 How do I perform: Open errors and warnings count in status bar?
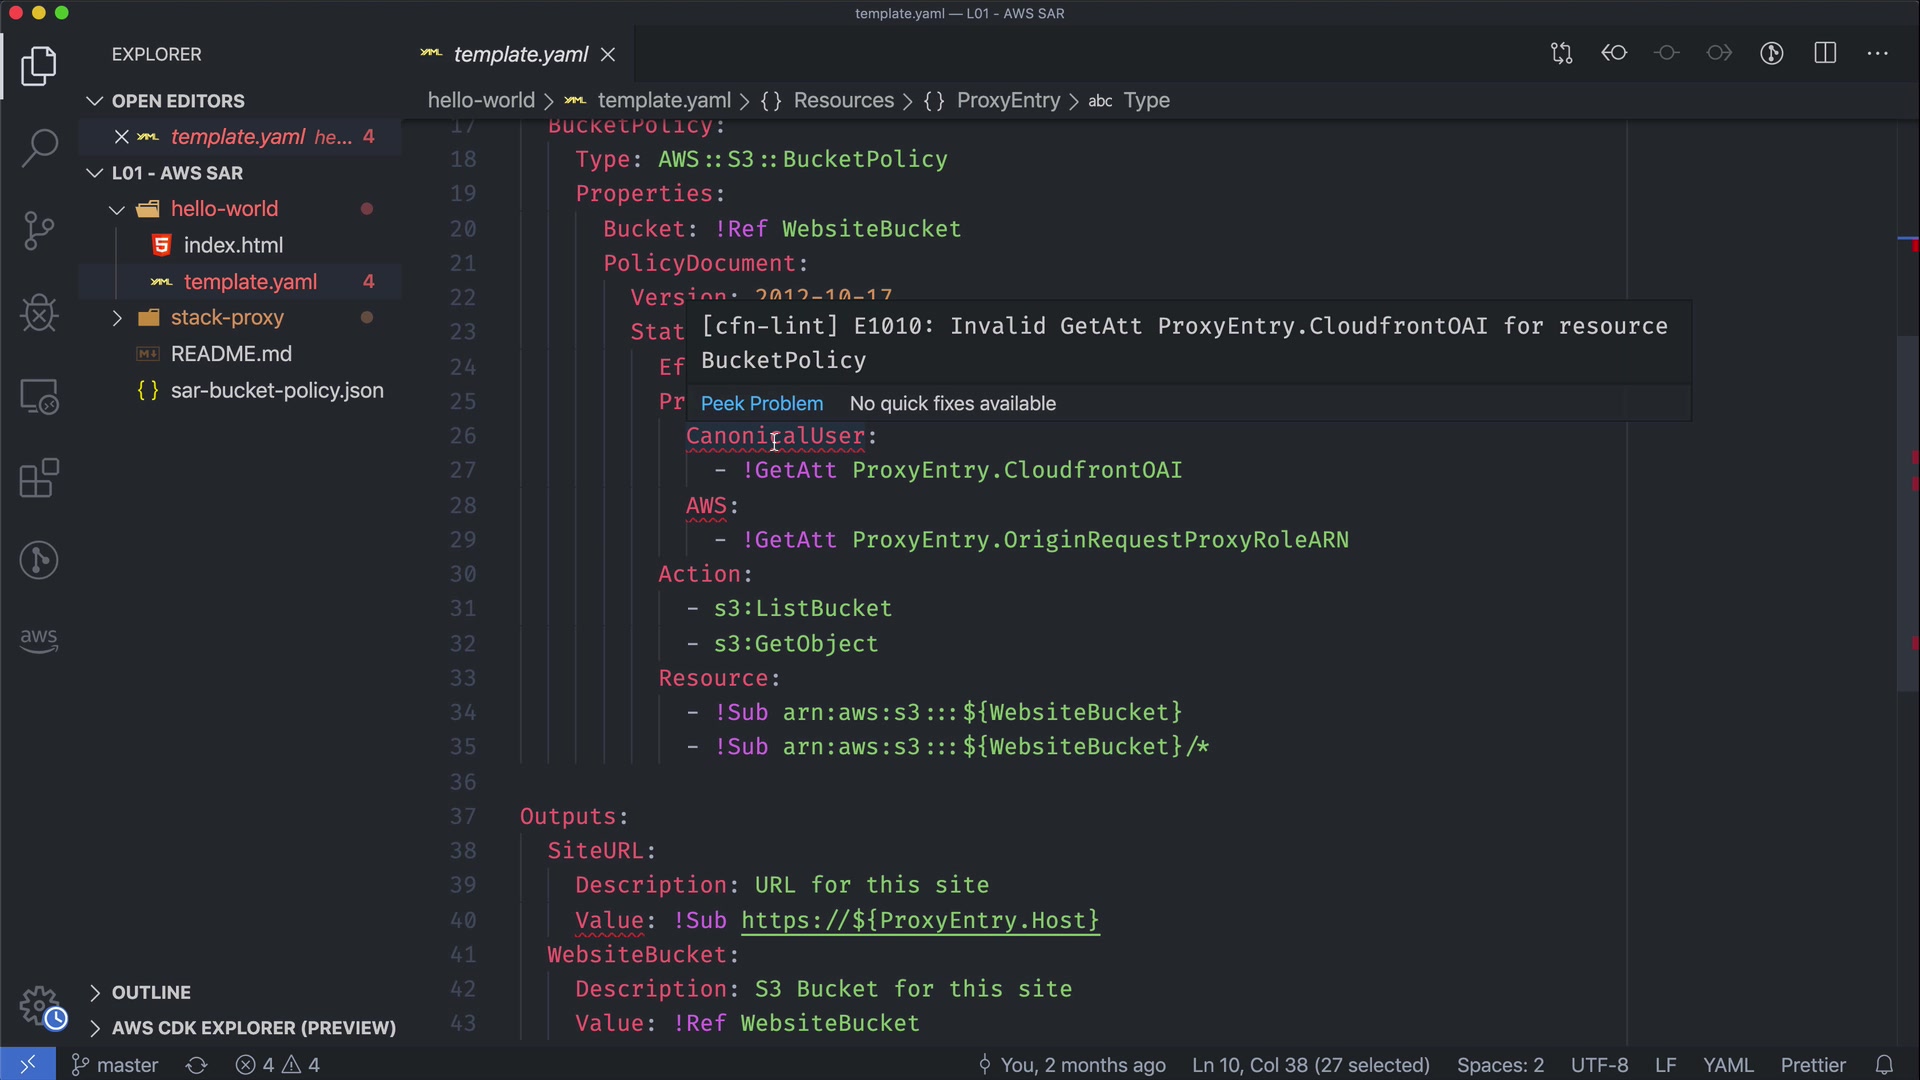278,1065
